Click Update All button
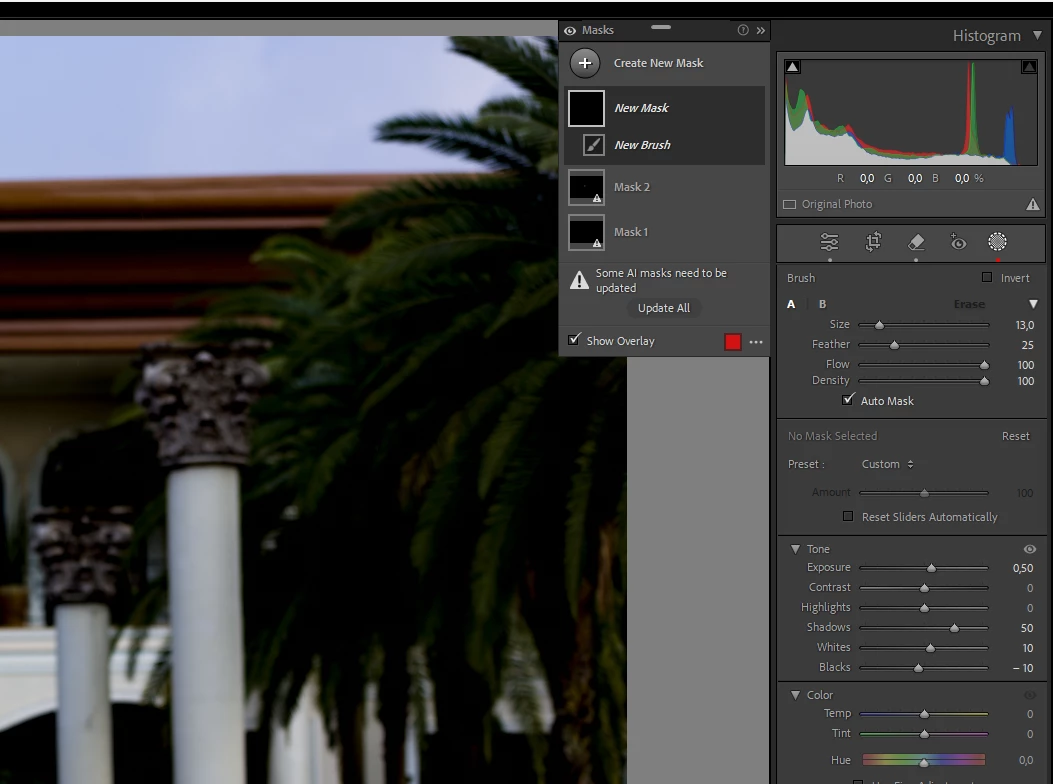 click(x=663, y=308)
